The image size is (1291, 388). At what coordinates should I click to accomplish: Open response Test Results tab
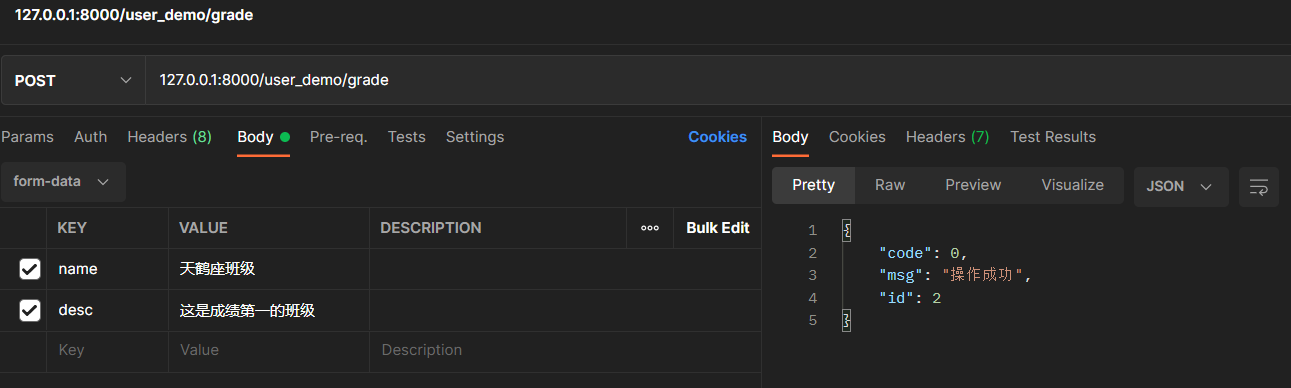[x=1053, y=137]
